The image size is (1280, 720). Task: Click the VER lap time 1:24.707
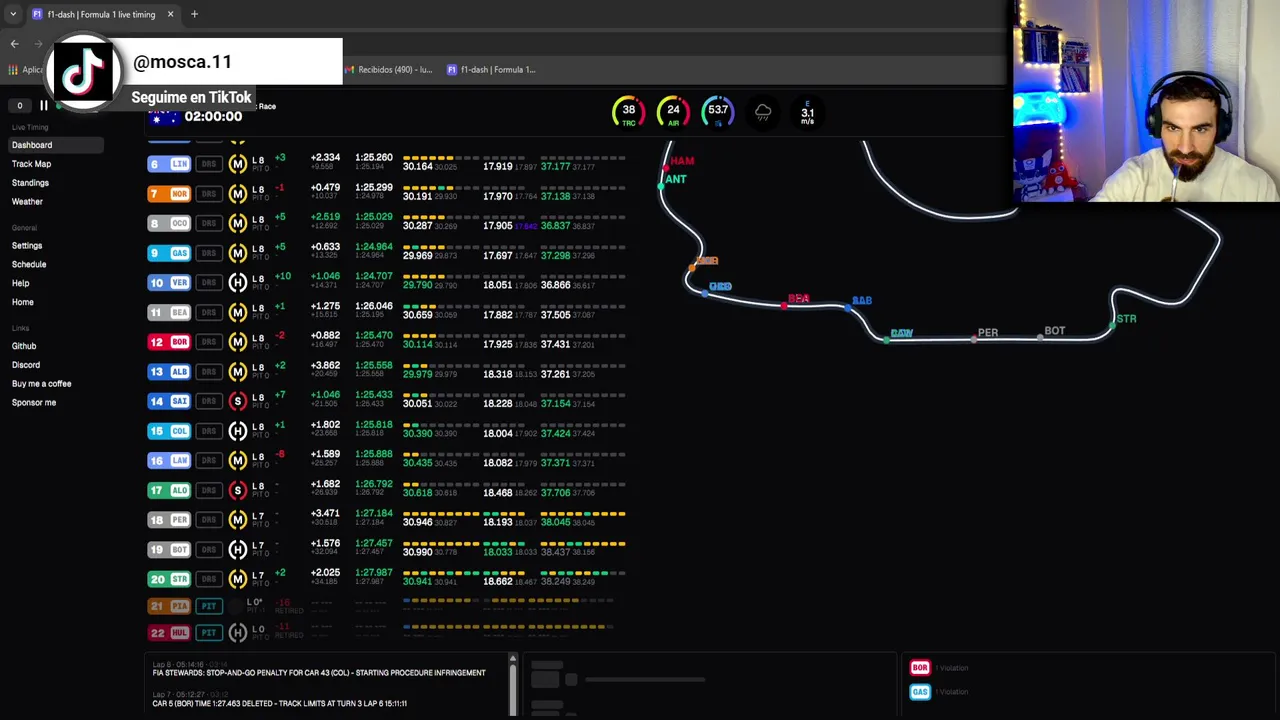click(x=374, y=276)
